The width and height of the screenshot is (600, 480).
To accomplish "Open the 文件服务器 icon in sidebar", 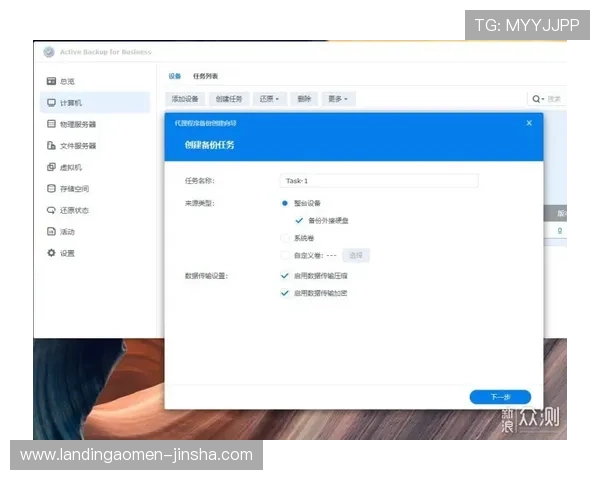I will [51, 145].
